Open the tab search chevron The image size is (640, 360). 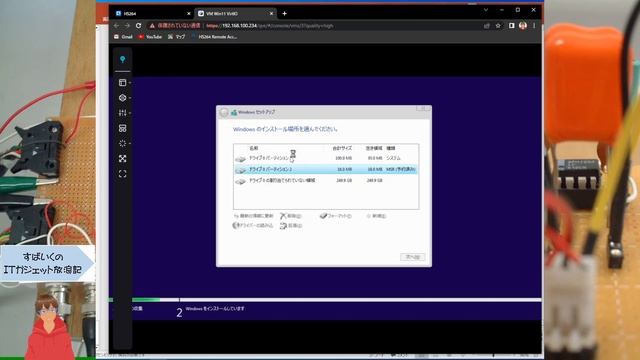[486, 10]
